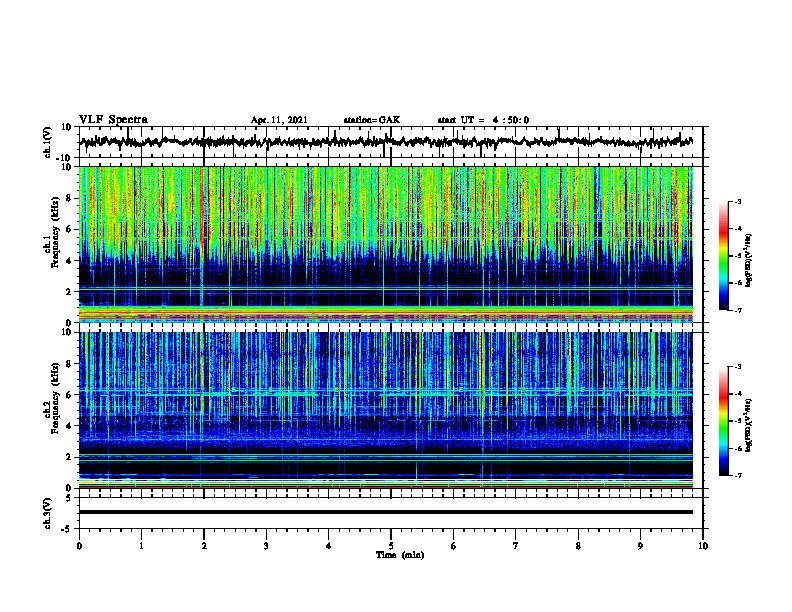Click the ch.1 spectrogram color scale bar

click(724, 256)
